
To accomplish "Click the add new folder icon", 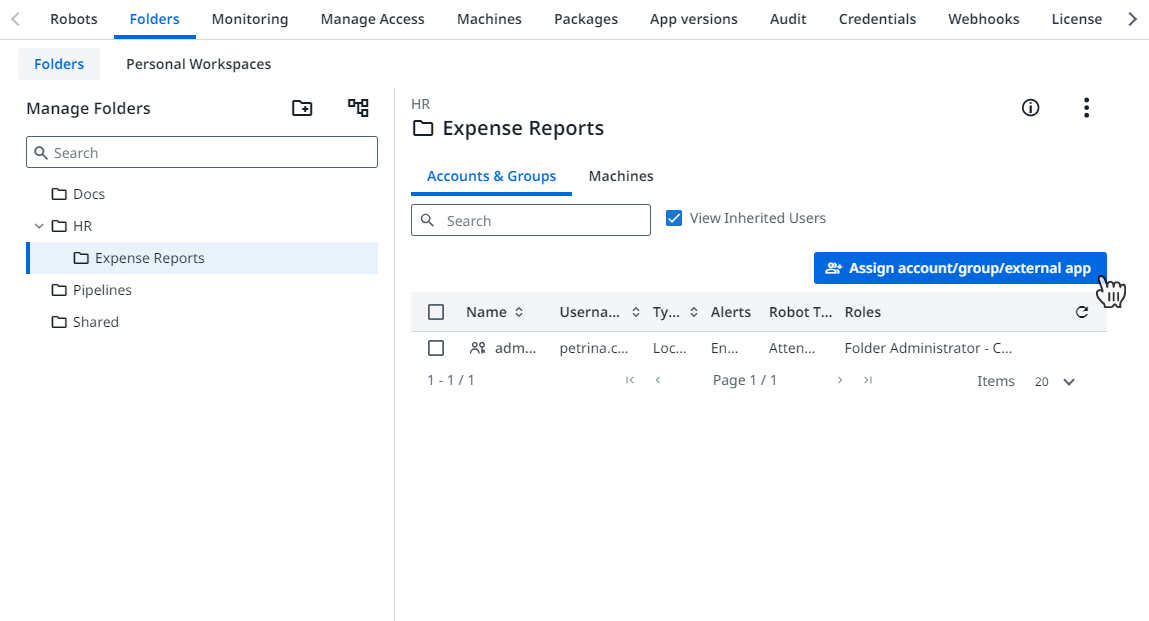I will click(x=302, y=108).
